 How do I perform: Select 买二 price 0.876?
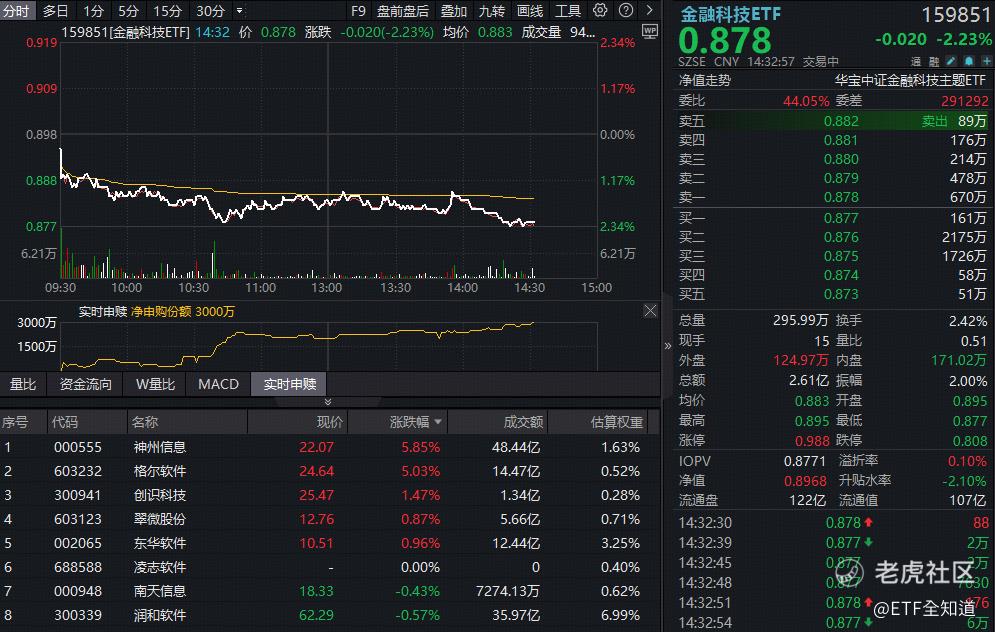[x=841, y=237]
